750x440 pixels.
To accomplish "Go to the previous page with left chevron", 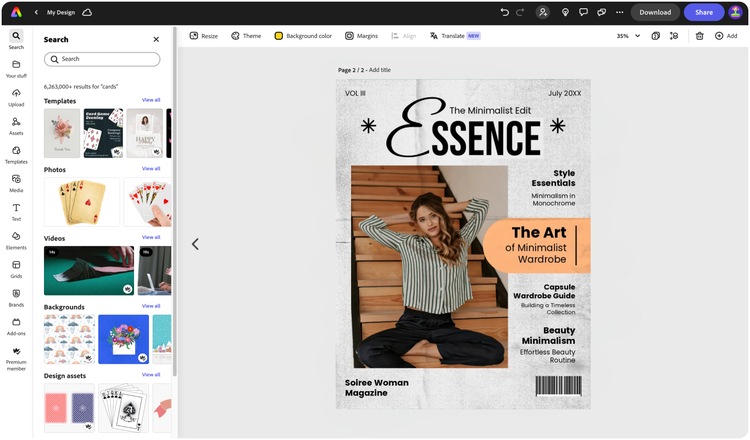I will [195, 244].
